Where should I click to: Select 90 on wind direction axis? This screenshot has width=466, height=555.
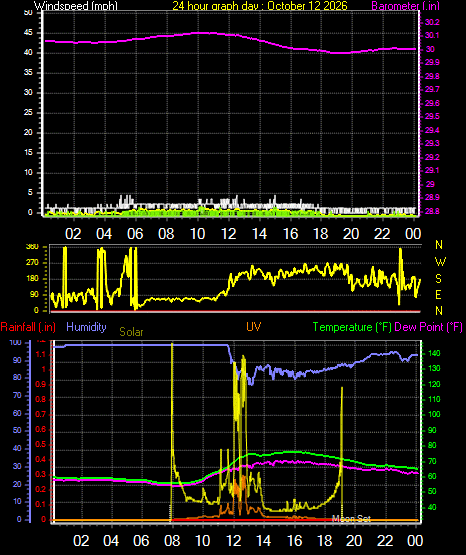click(34, 295)
